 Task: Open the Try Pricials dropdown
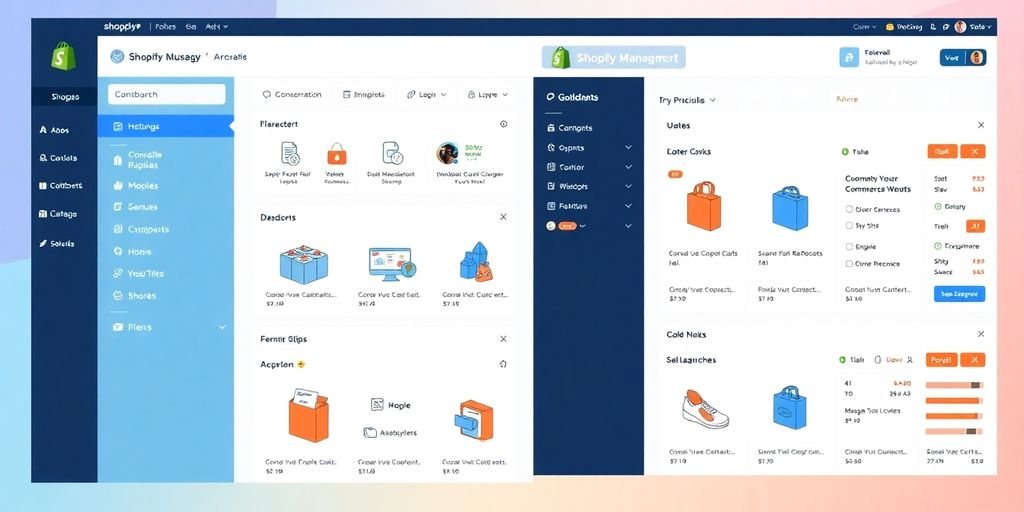click(x=688, y=100)
